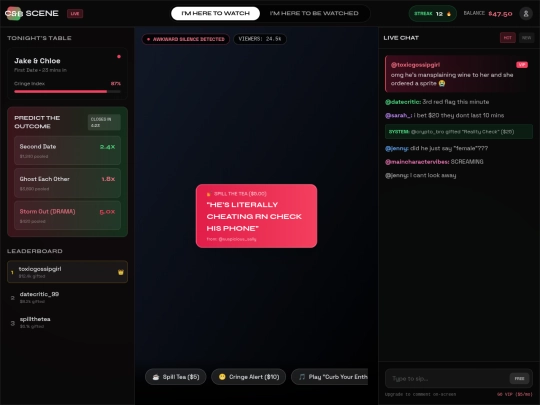Select the HOT chat filter tab

508,38
